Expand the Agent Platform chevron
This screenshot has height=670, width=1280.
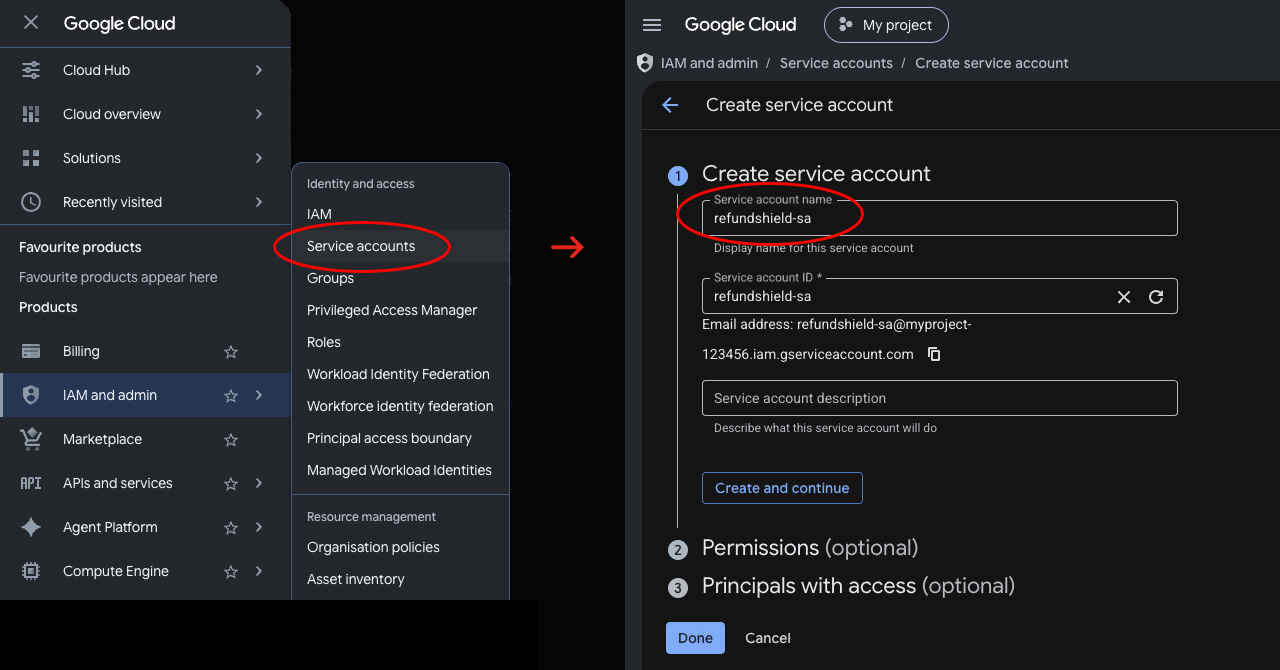pyautogui.click(x=259, y=527)
